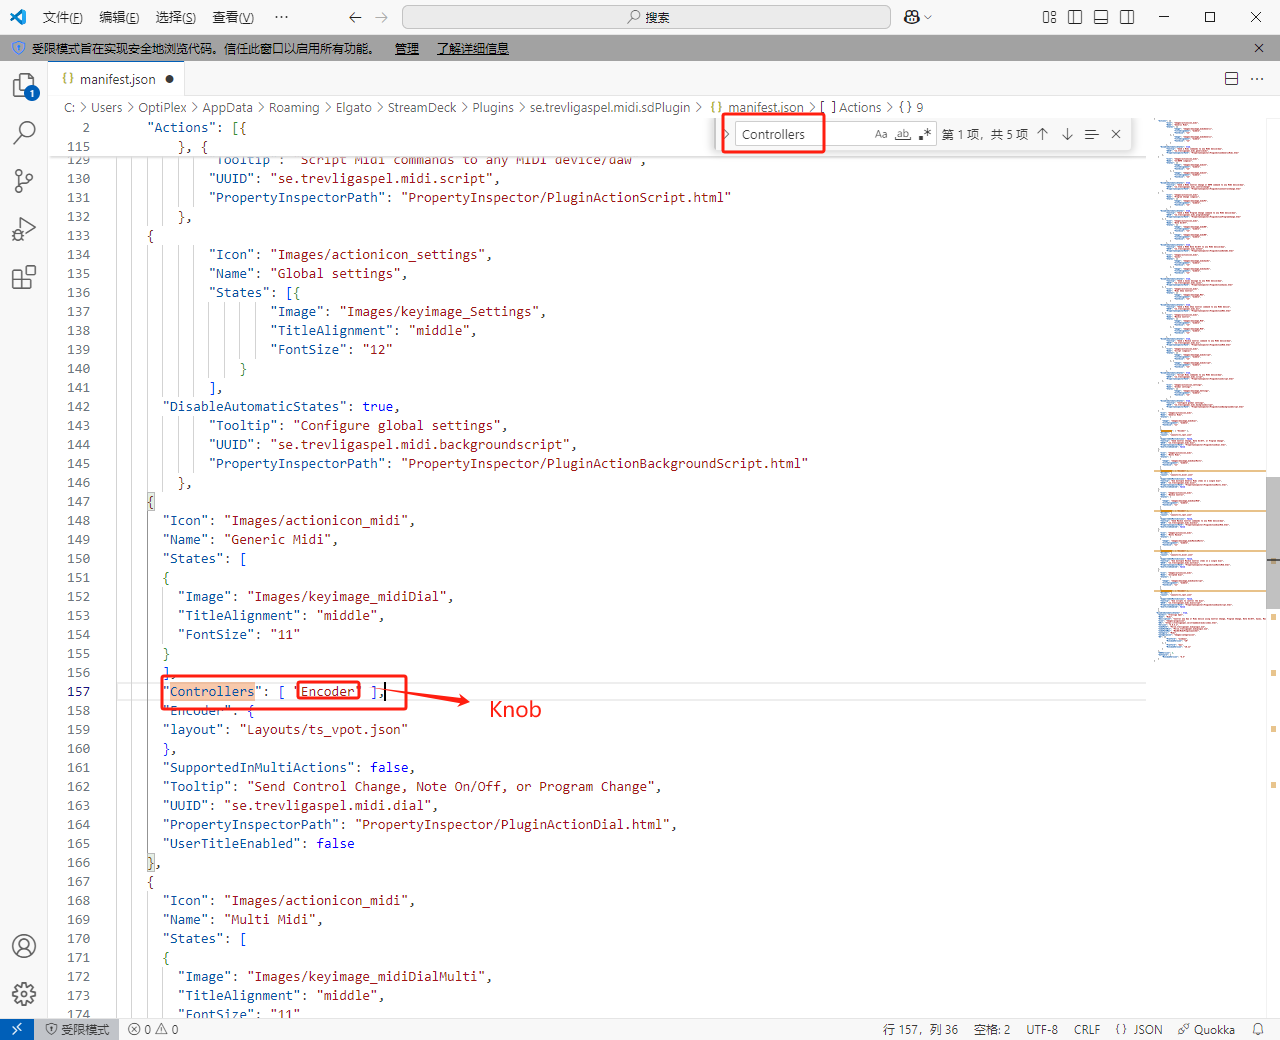Click the 空格: 2 indentation setting
1280x1040 pixels.
[992, 1029]
